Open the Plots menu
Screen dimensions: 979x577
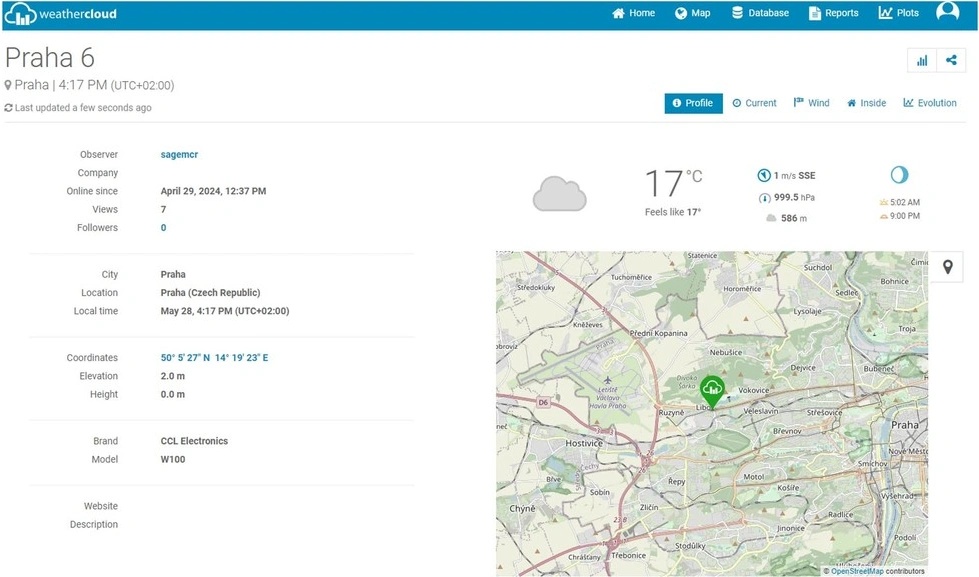899,13
